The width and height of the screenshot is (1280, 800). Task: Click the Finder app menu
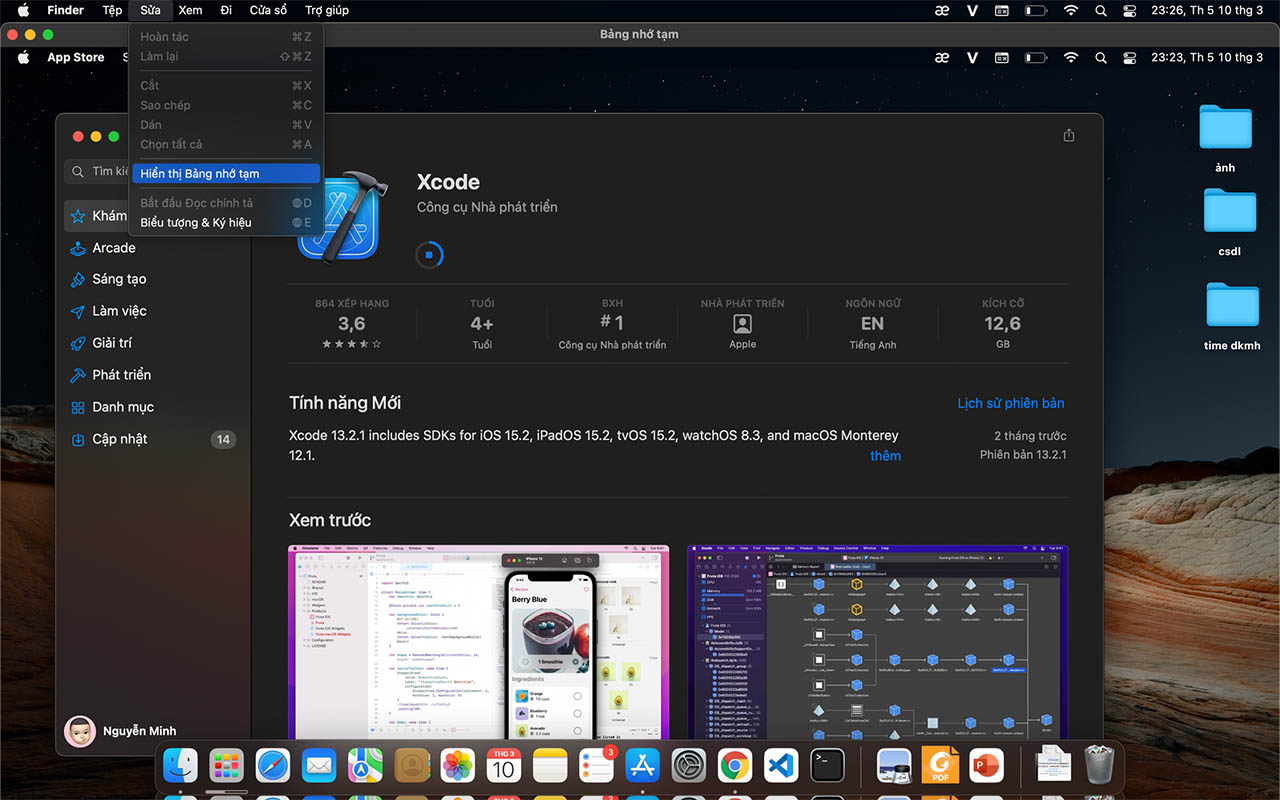tap(66, 10)
